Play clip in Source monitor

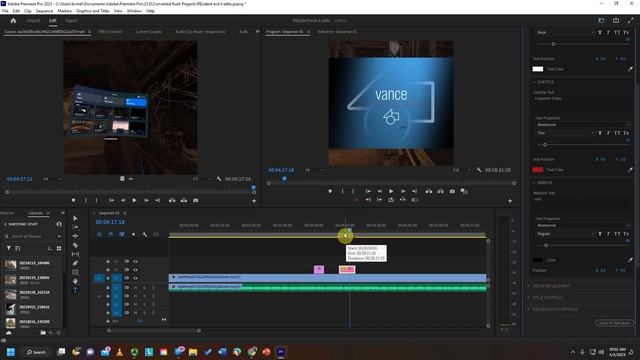(134, 200)
